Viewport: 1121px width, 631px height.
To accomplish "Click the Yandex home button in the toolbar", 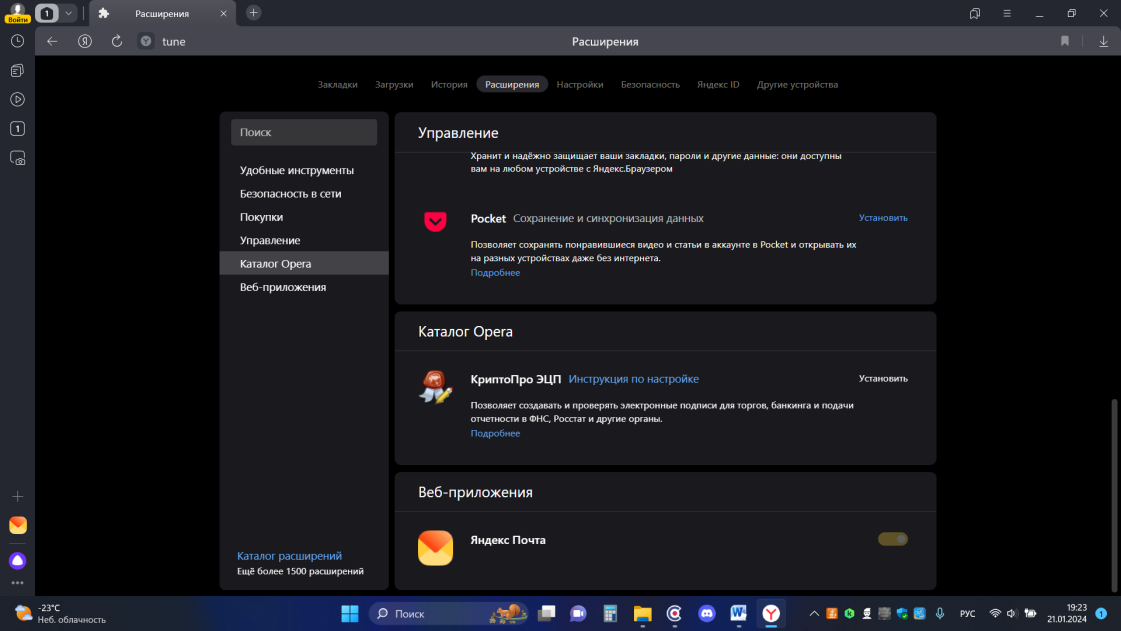I will 85,41.
